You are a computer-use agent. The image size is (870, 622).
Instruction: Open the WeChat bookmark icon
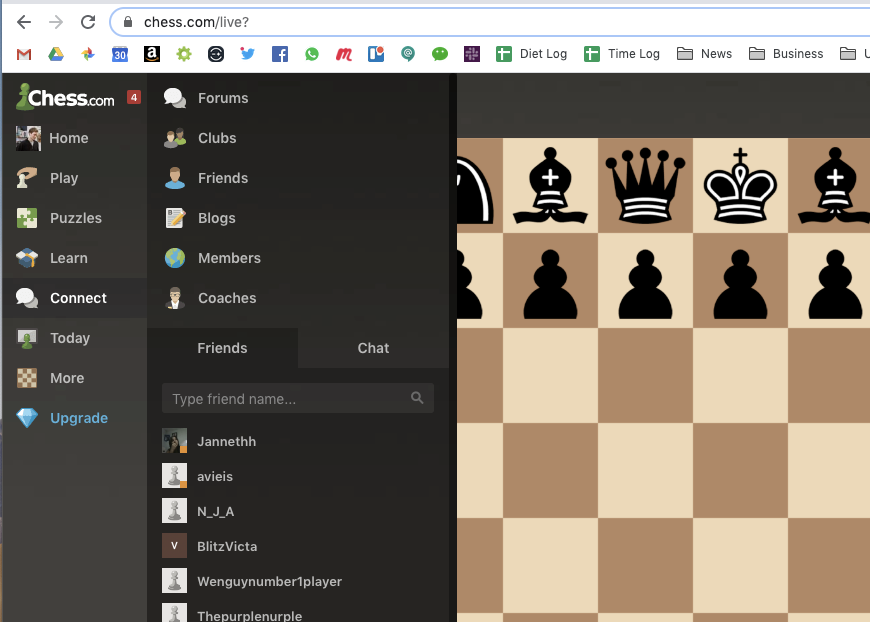click(x=440, y=54)
